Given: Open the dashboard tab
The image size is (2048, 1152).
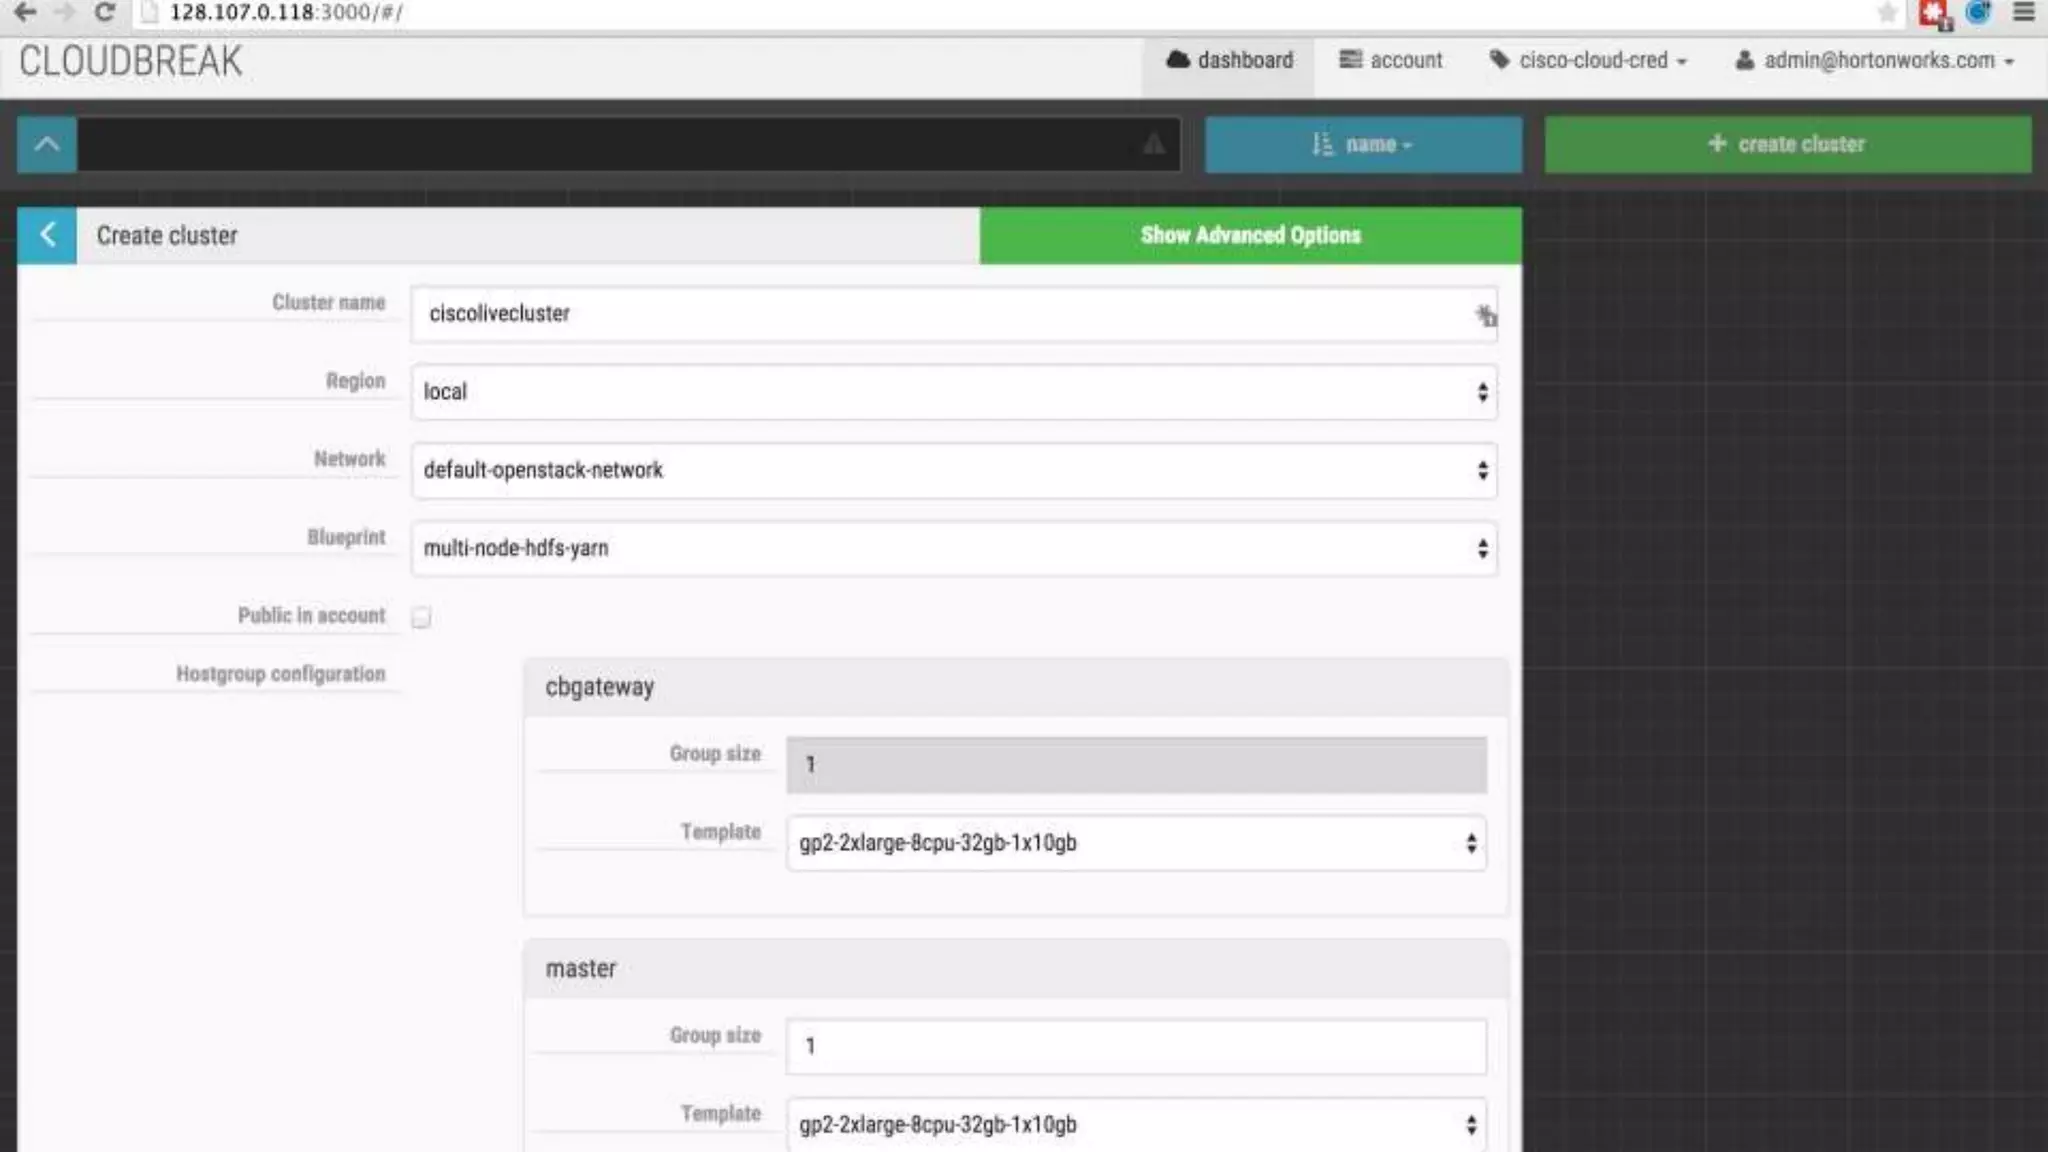Looking at the screenshot, I should coord(1229,60).
